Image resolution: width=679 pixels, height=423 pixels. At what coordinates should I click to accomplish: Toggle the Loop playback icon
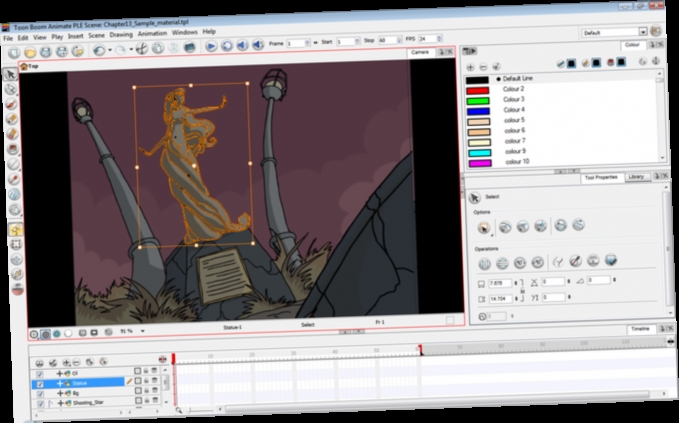click(x=226, y=45)
